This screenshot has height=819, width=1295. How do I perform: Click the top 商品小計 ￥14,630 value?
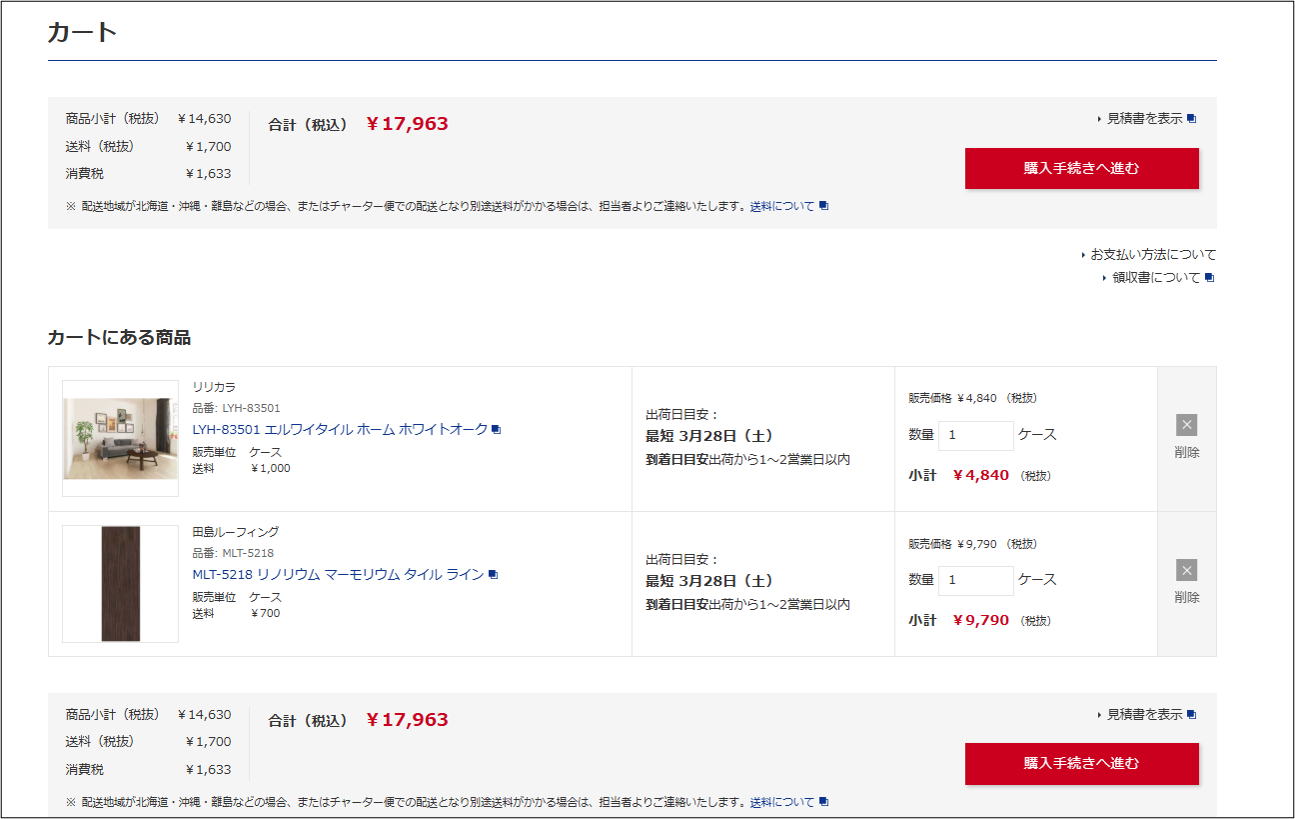pos(204,118)
